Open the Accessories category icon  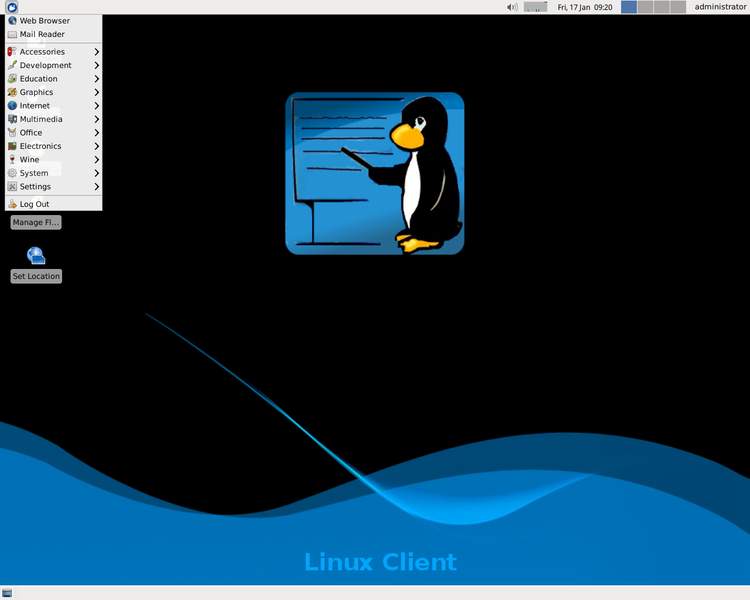[12, 51]
